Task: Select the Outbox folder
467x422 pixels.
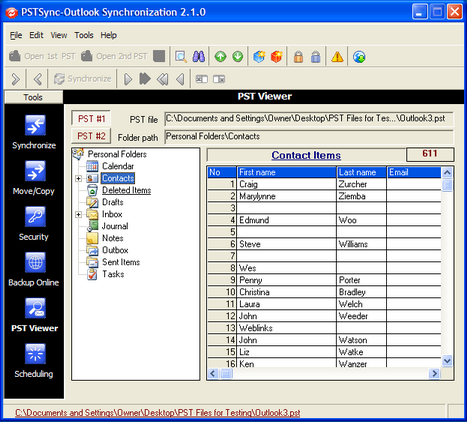Action: coord(115,250)
